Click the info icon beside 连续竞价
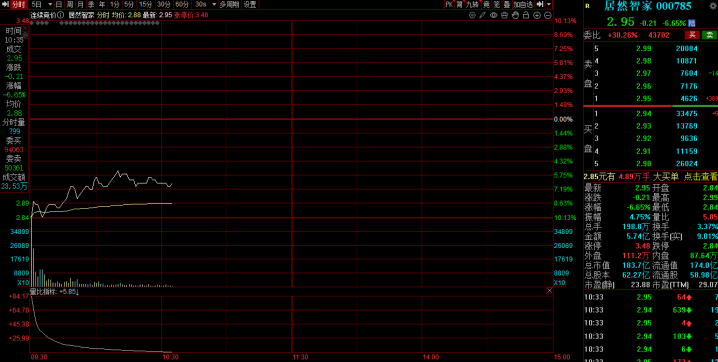 pyautogui.click(x=60, y=15)
